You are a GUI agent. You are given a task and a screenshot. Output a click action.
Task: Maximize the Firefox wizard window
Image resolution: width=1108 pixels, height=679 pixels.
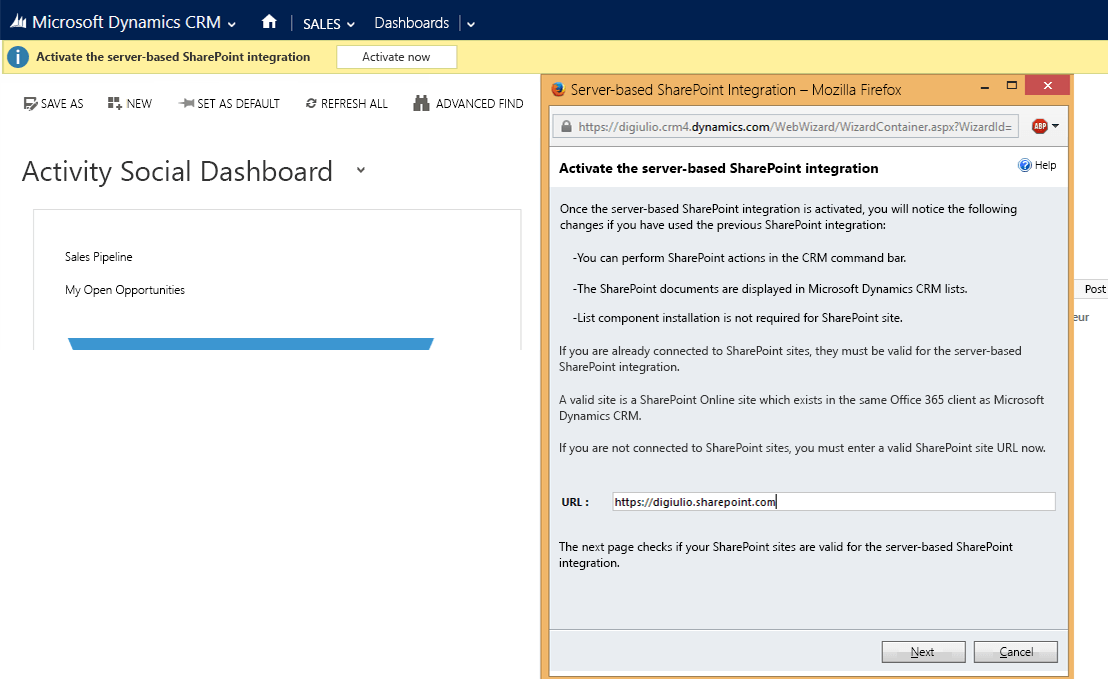tap(1012, 85)
